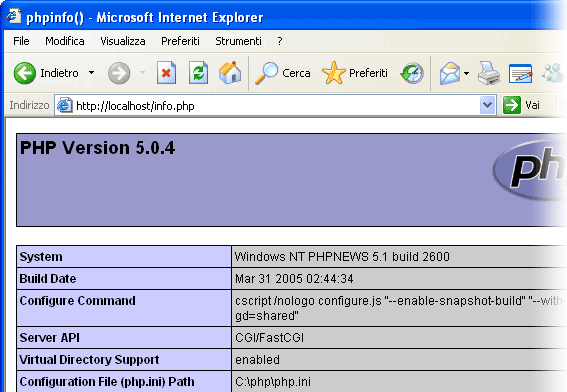Click 'Mar 31 2005 02:44:34' value
Viewport: 567px width, 392px height.
[294, 279]
